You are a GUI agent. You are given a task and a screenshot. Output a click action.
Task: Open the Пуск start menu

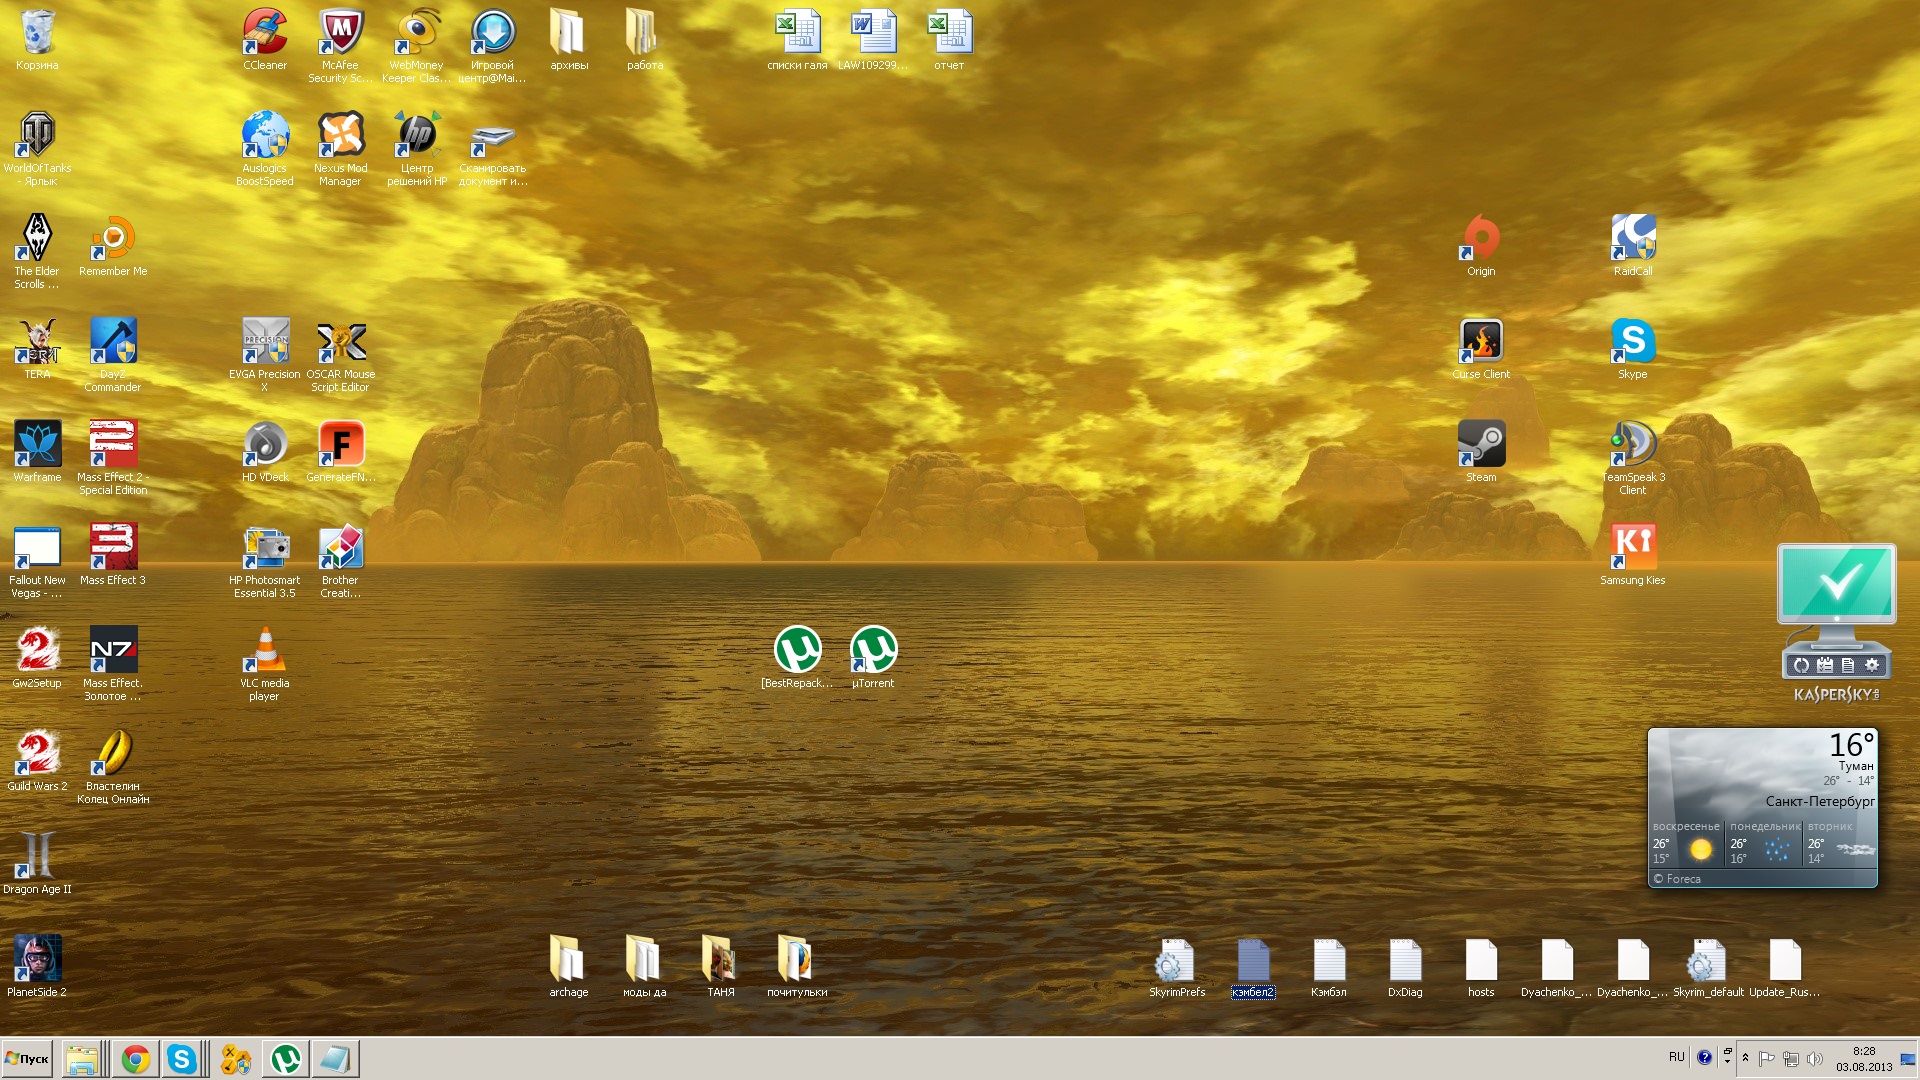28,1058
